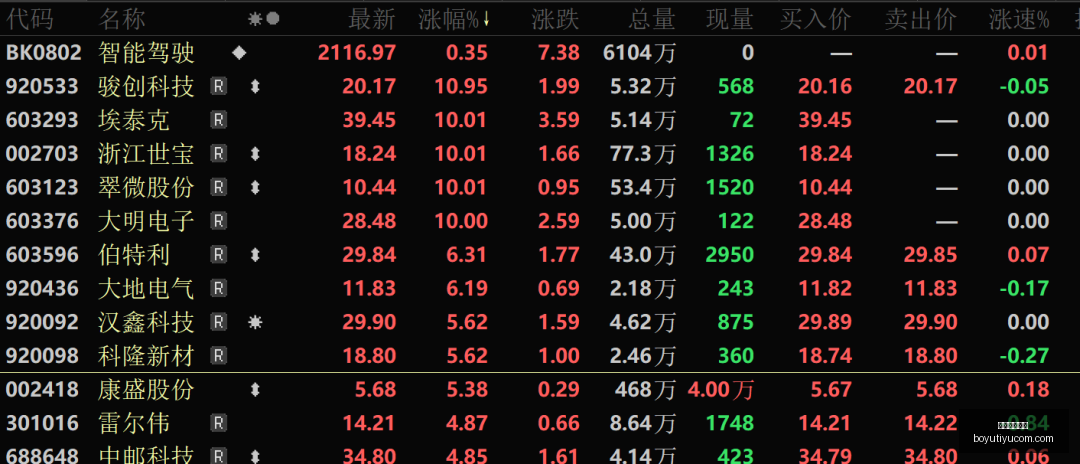
Task: Click the 代码 column header
Action: (x=30, y=20)
